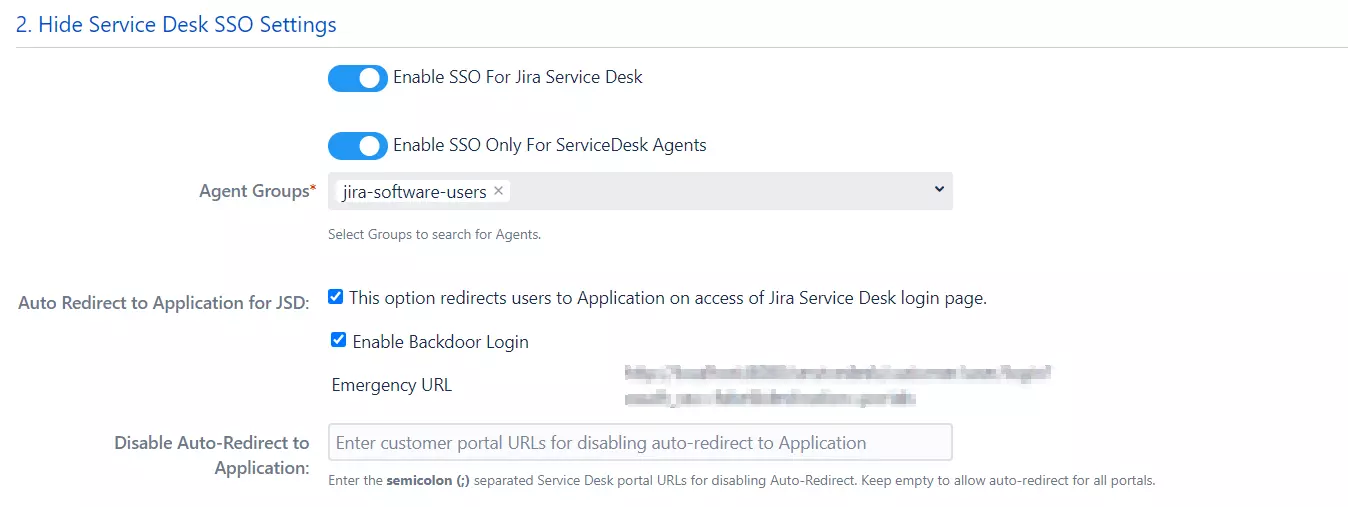
Task: Toggle Enable SSO Only For ServiceDesk Agents switch
Action: (x=357, y=146)
